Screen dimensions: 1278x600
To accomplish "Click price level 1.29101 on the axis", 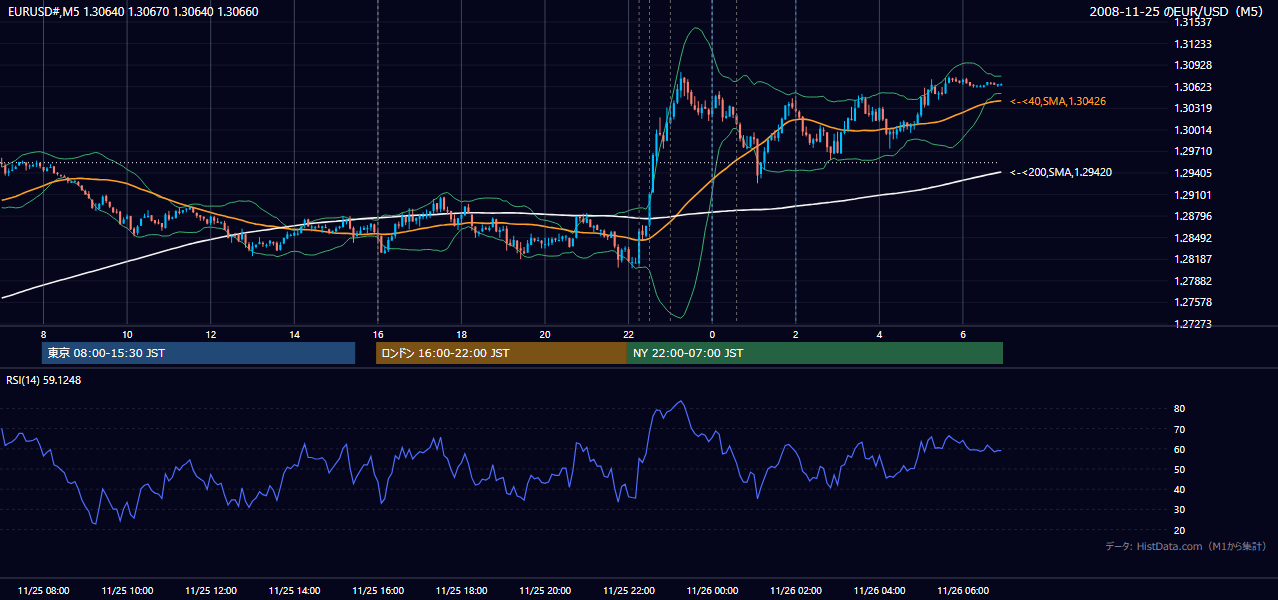I will [x=1194, y=195].
